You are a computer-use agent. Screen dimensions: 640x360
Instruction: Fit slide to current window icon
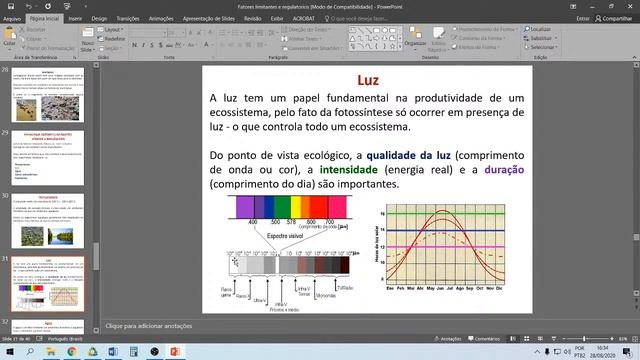635,339
